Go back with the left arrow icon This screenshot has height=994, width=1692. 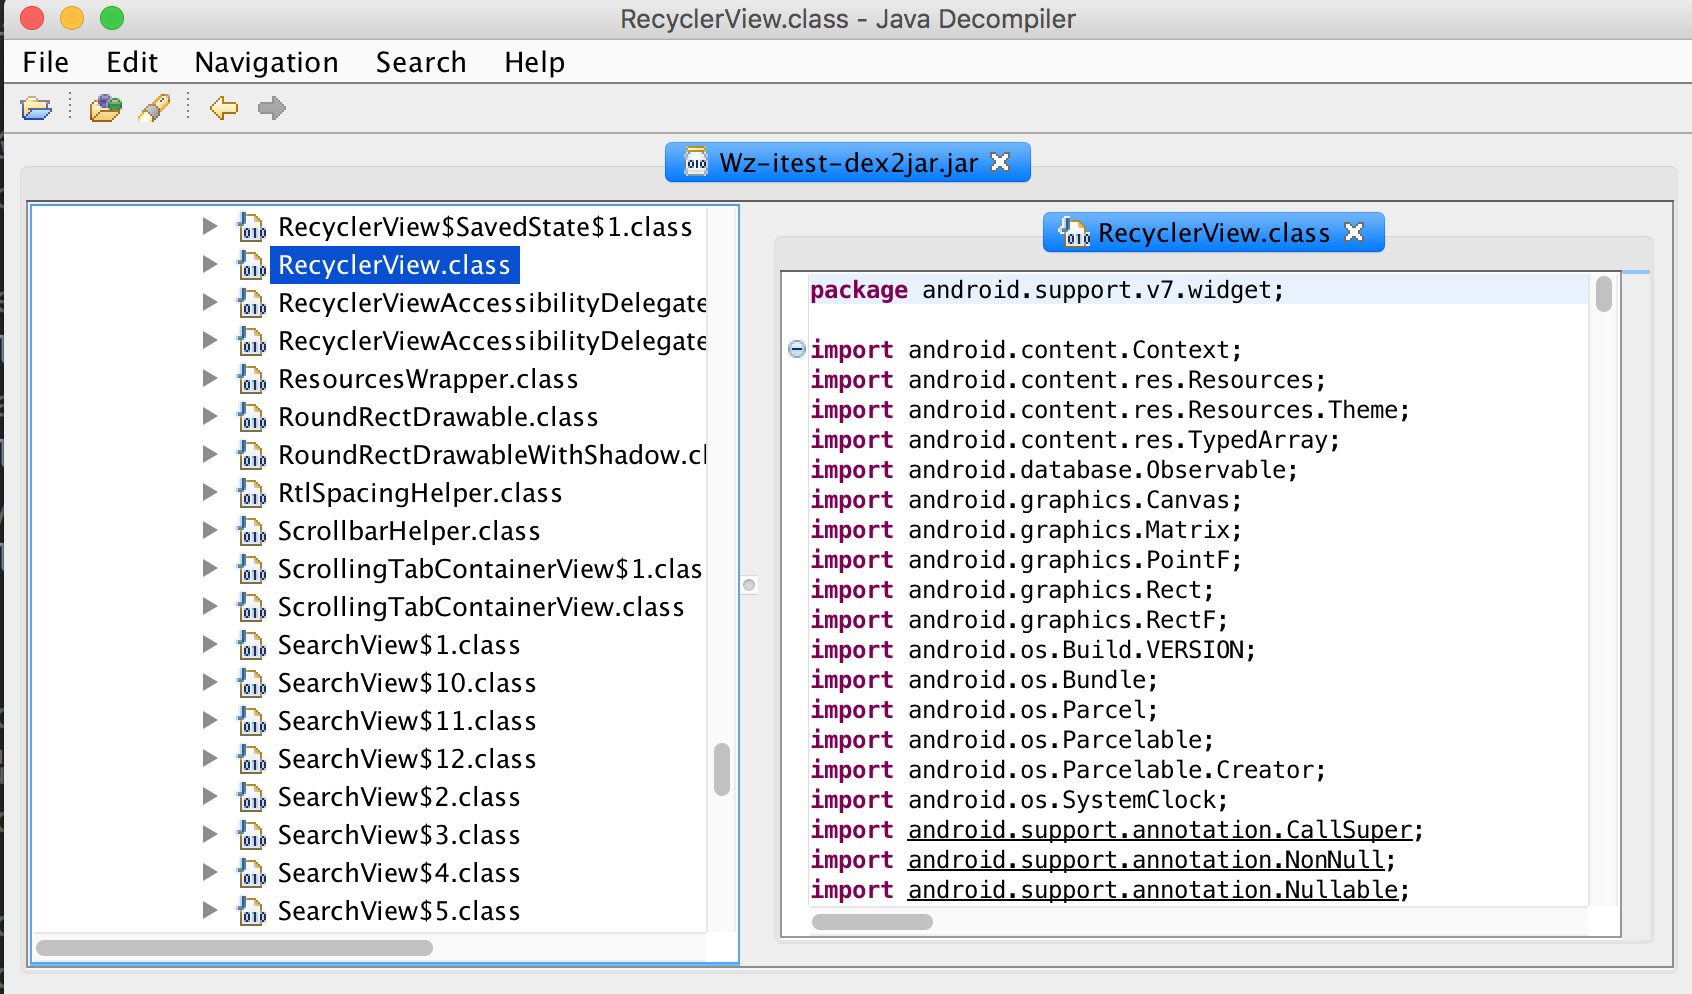pyautogui.click(x=224, y=108)
